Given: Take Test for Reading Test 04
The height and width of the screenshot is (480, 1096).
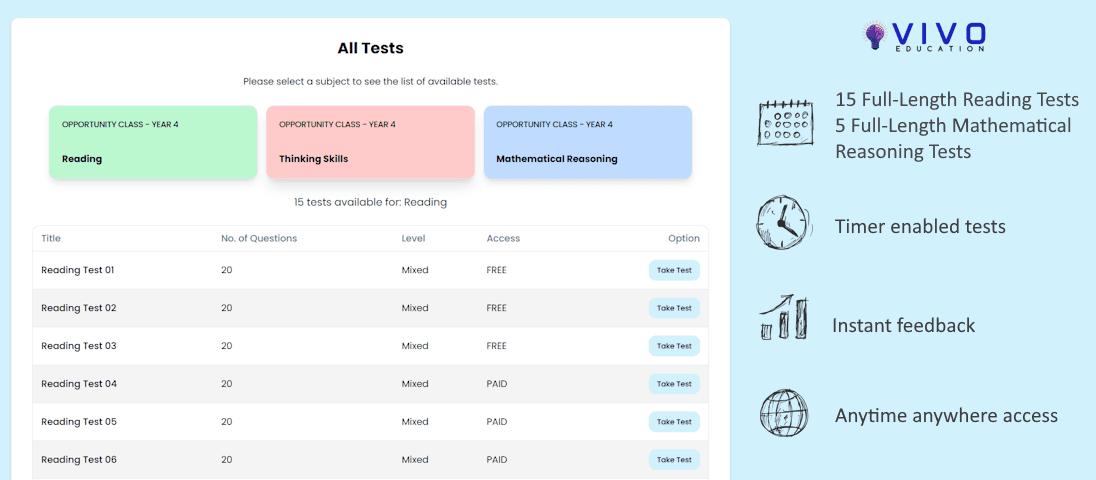Looking at the screenshot, I should [x=674, y=384].
